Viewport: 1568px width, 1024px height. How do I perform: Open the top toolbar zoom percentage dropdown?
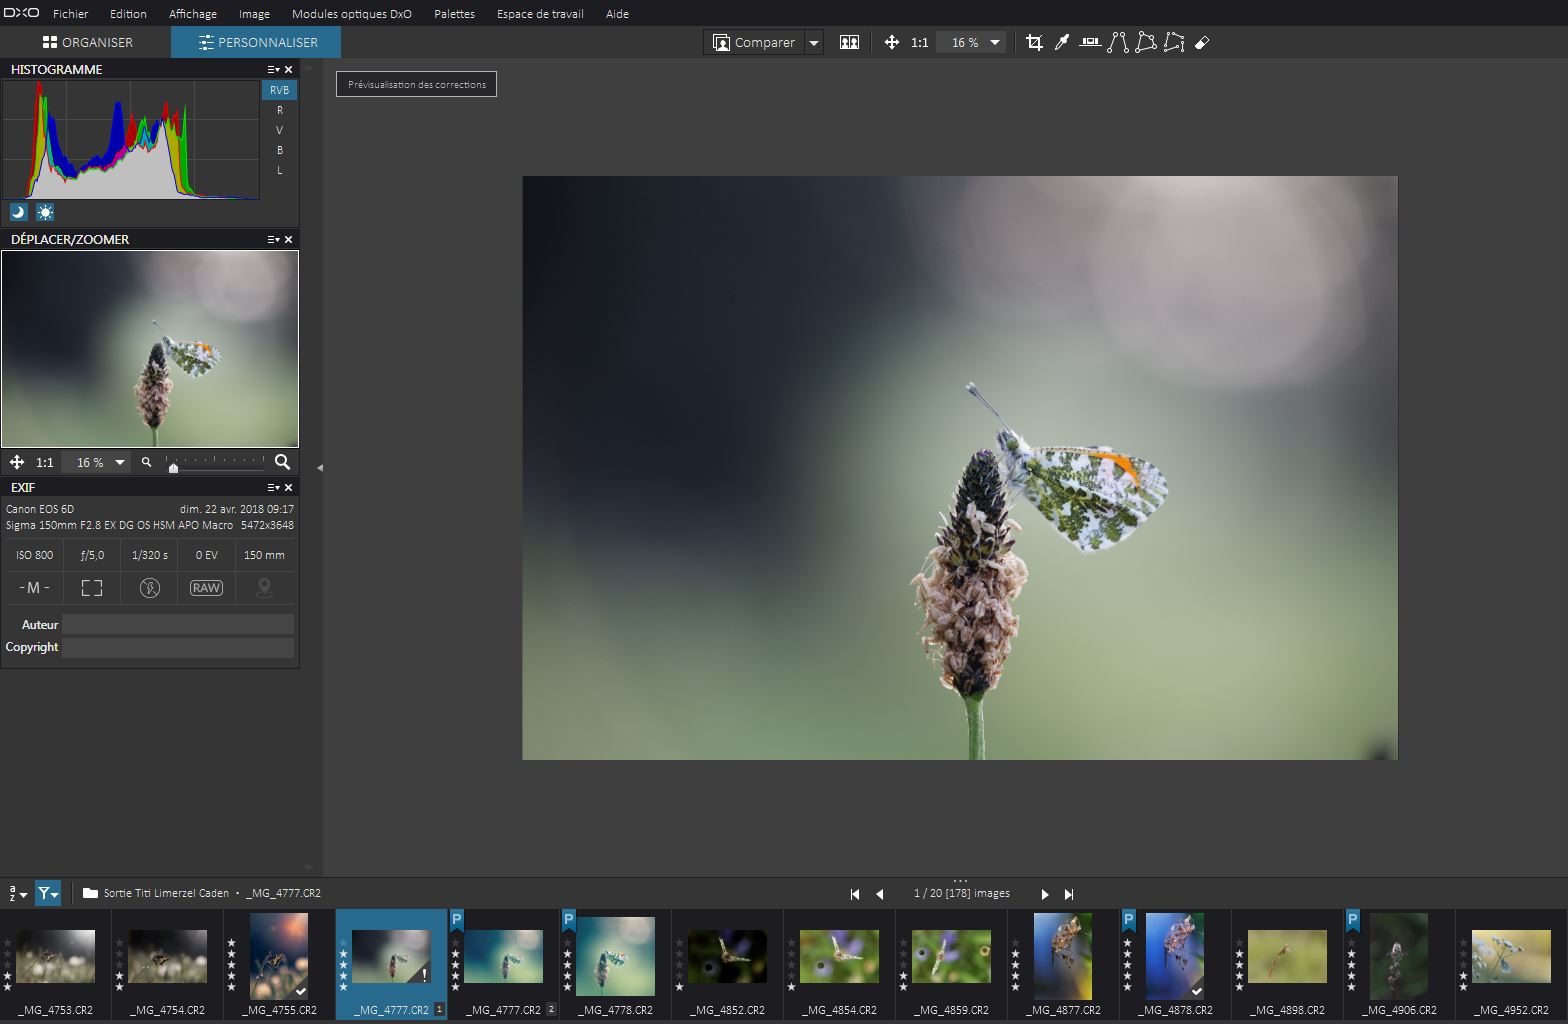(994, 43)
